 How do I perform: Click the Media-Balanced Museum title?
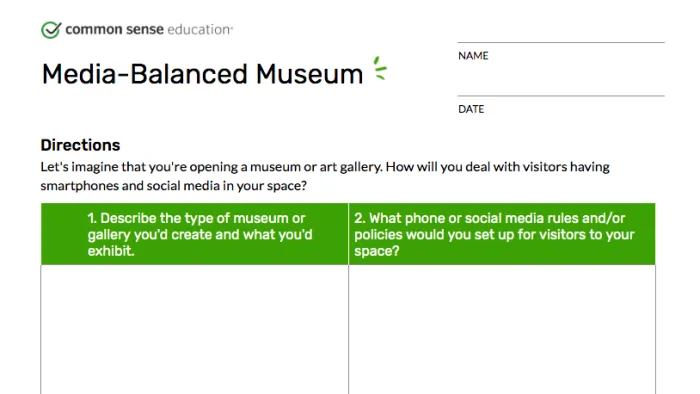tap(202, 74)
